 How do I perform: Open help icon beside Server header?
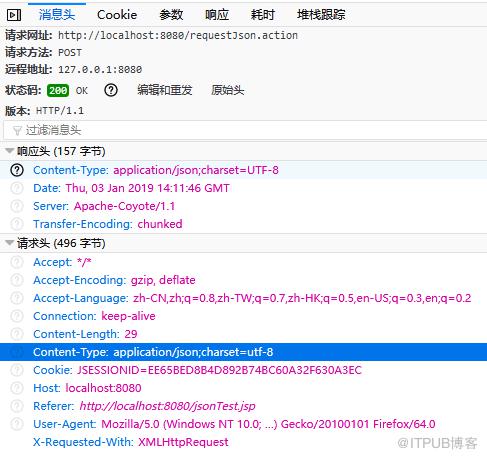(x=17, y=206)
